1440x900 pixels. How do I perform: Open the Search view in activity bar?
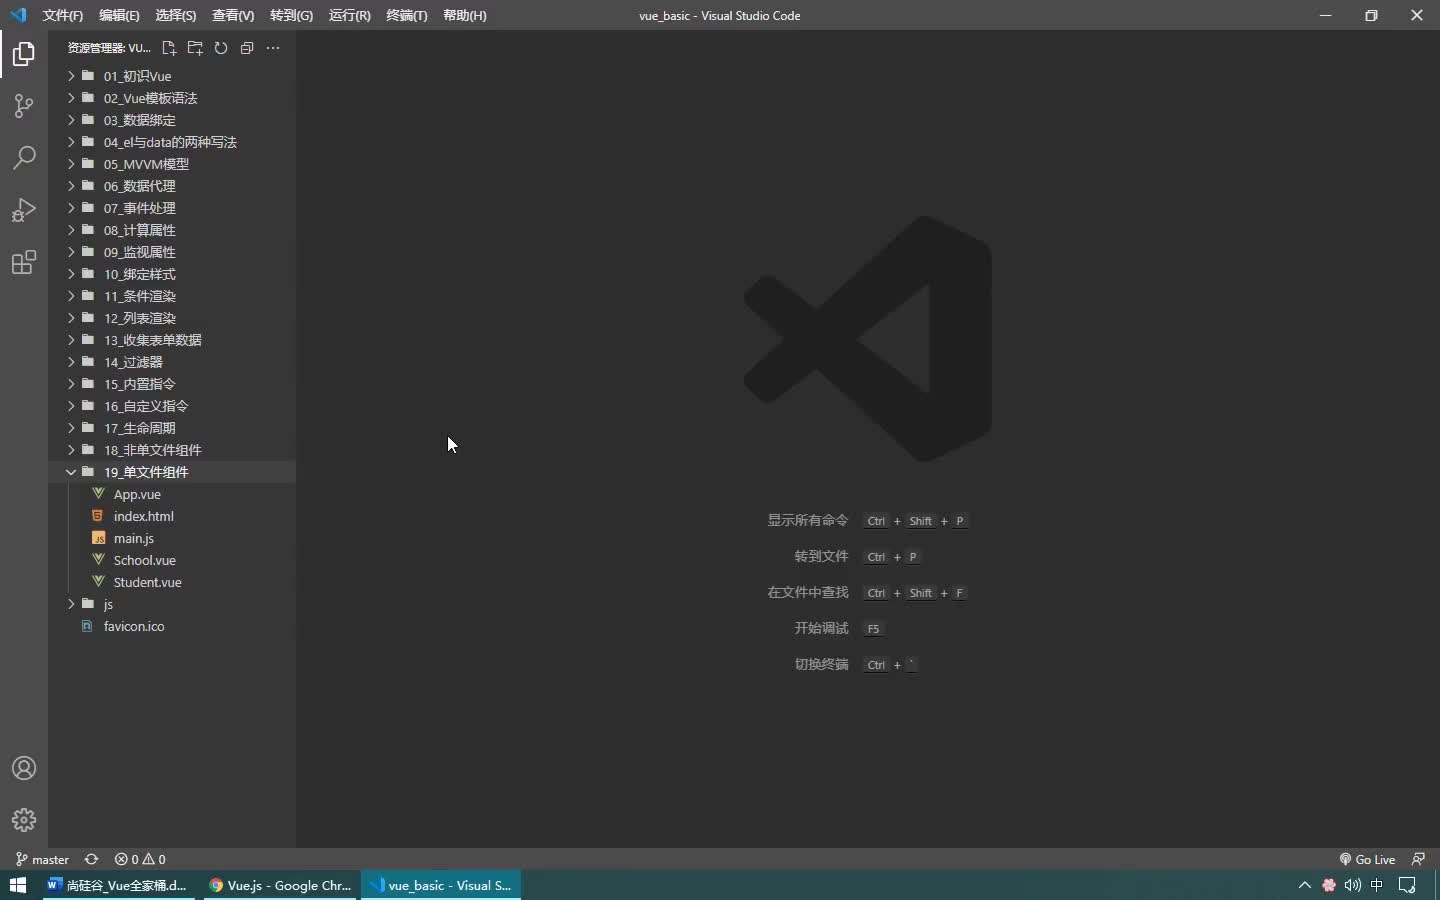pyautogui.click(x=24, y=158)
